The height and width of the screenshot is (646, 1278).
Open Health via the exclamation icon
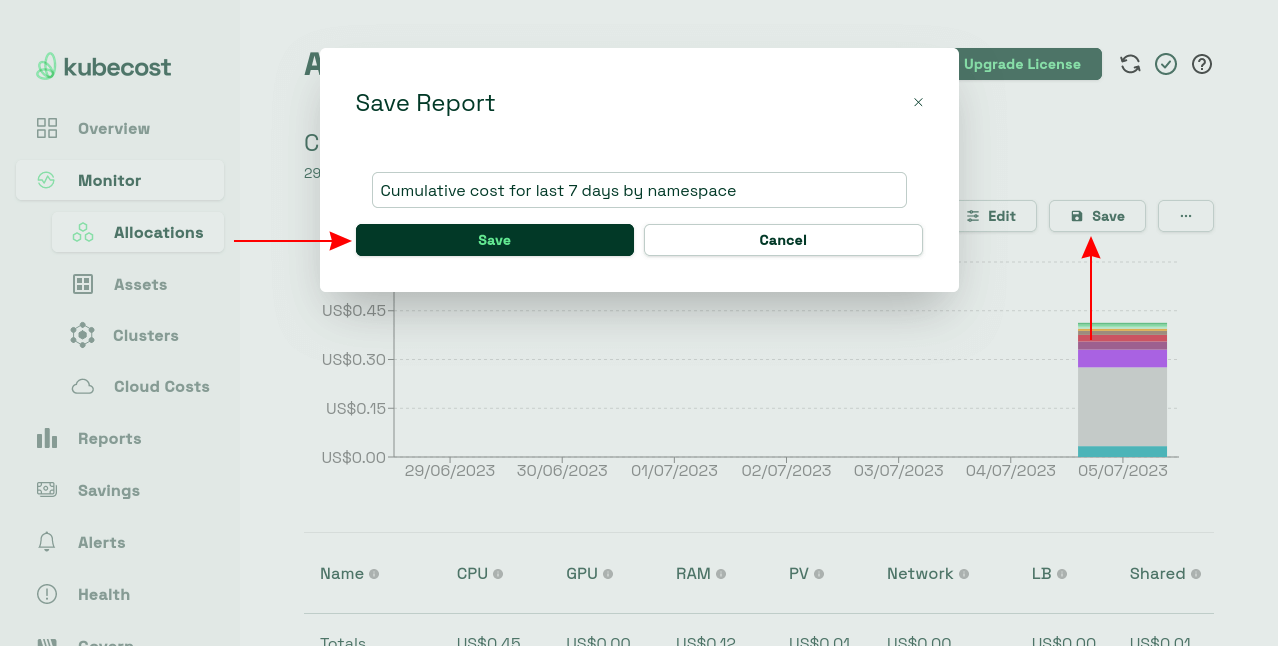tap(46, 594)
